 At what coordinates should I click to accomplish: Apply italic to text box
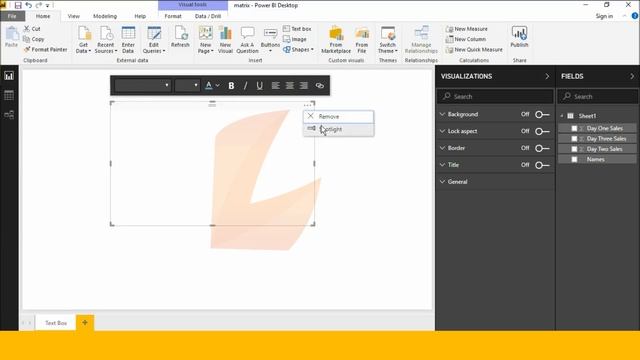click(245, 86)
